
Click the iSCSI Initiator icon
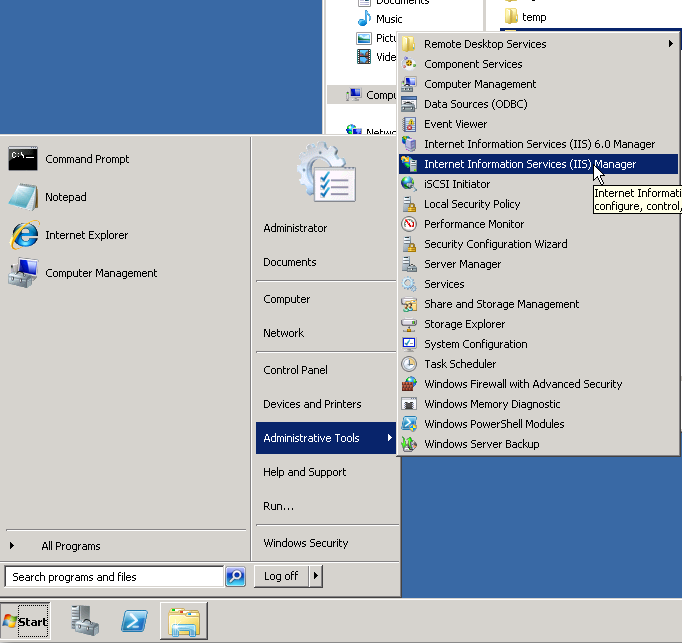(x=409, y=184)
